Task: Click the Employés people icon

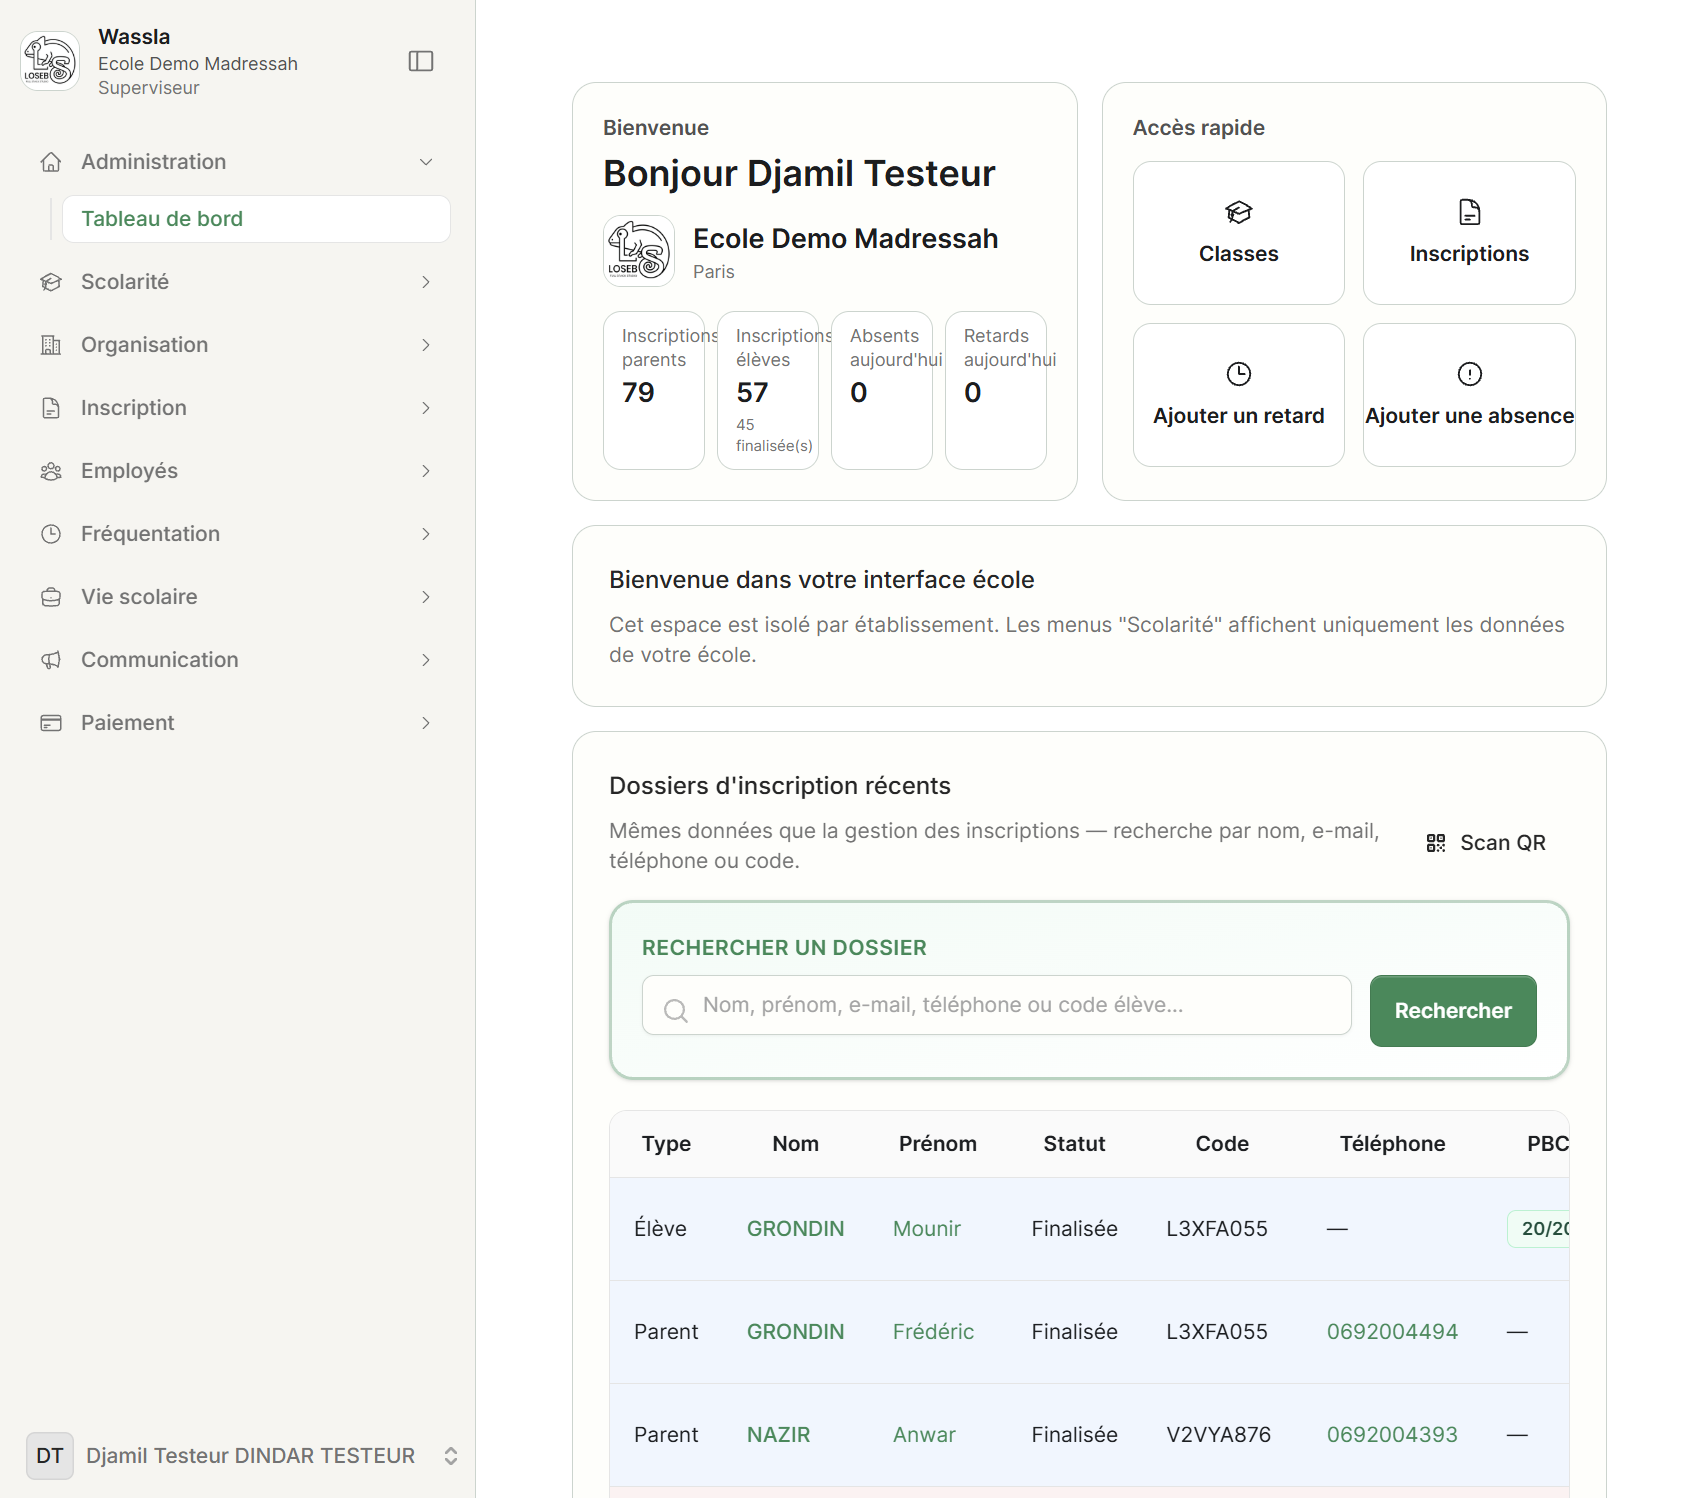Action: pos(51,471)
